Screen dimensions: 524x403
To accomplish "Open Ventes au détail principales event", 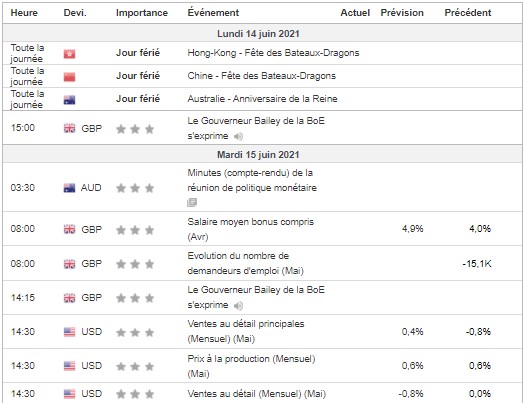I will coord(246,331).
